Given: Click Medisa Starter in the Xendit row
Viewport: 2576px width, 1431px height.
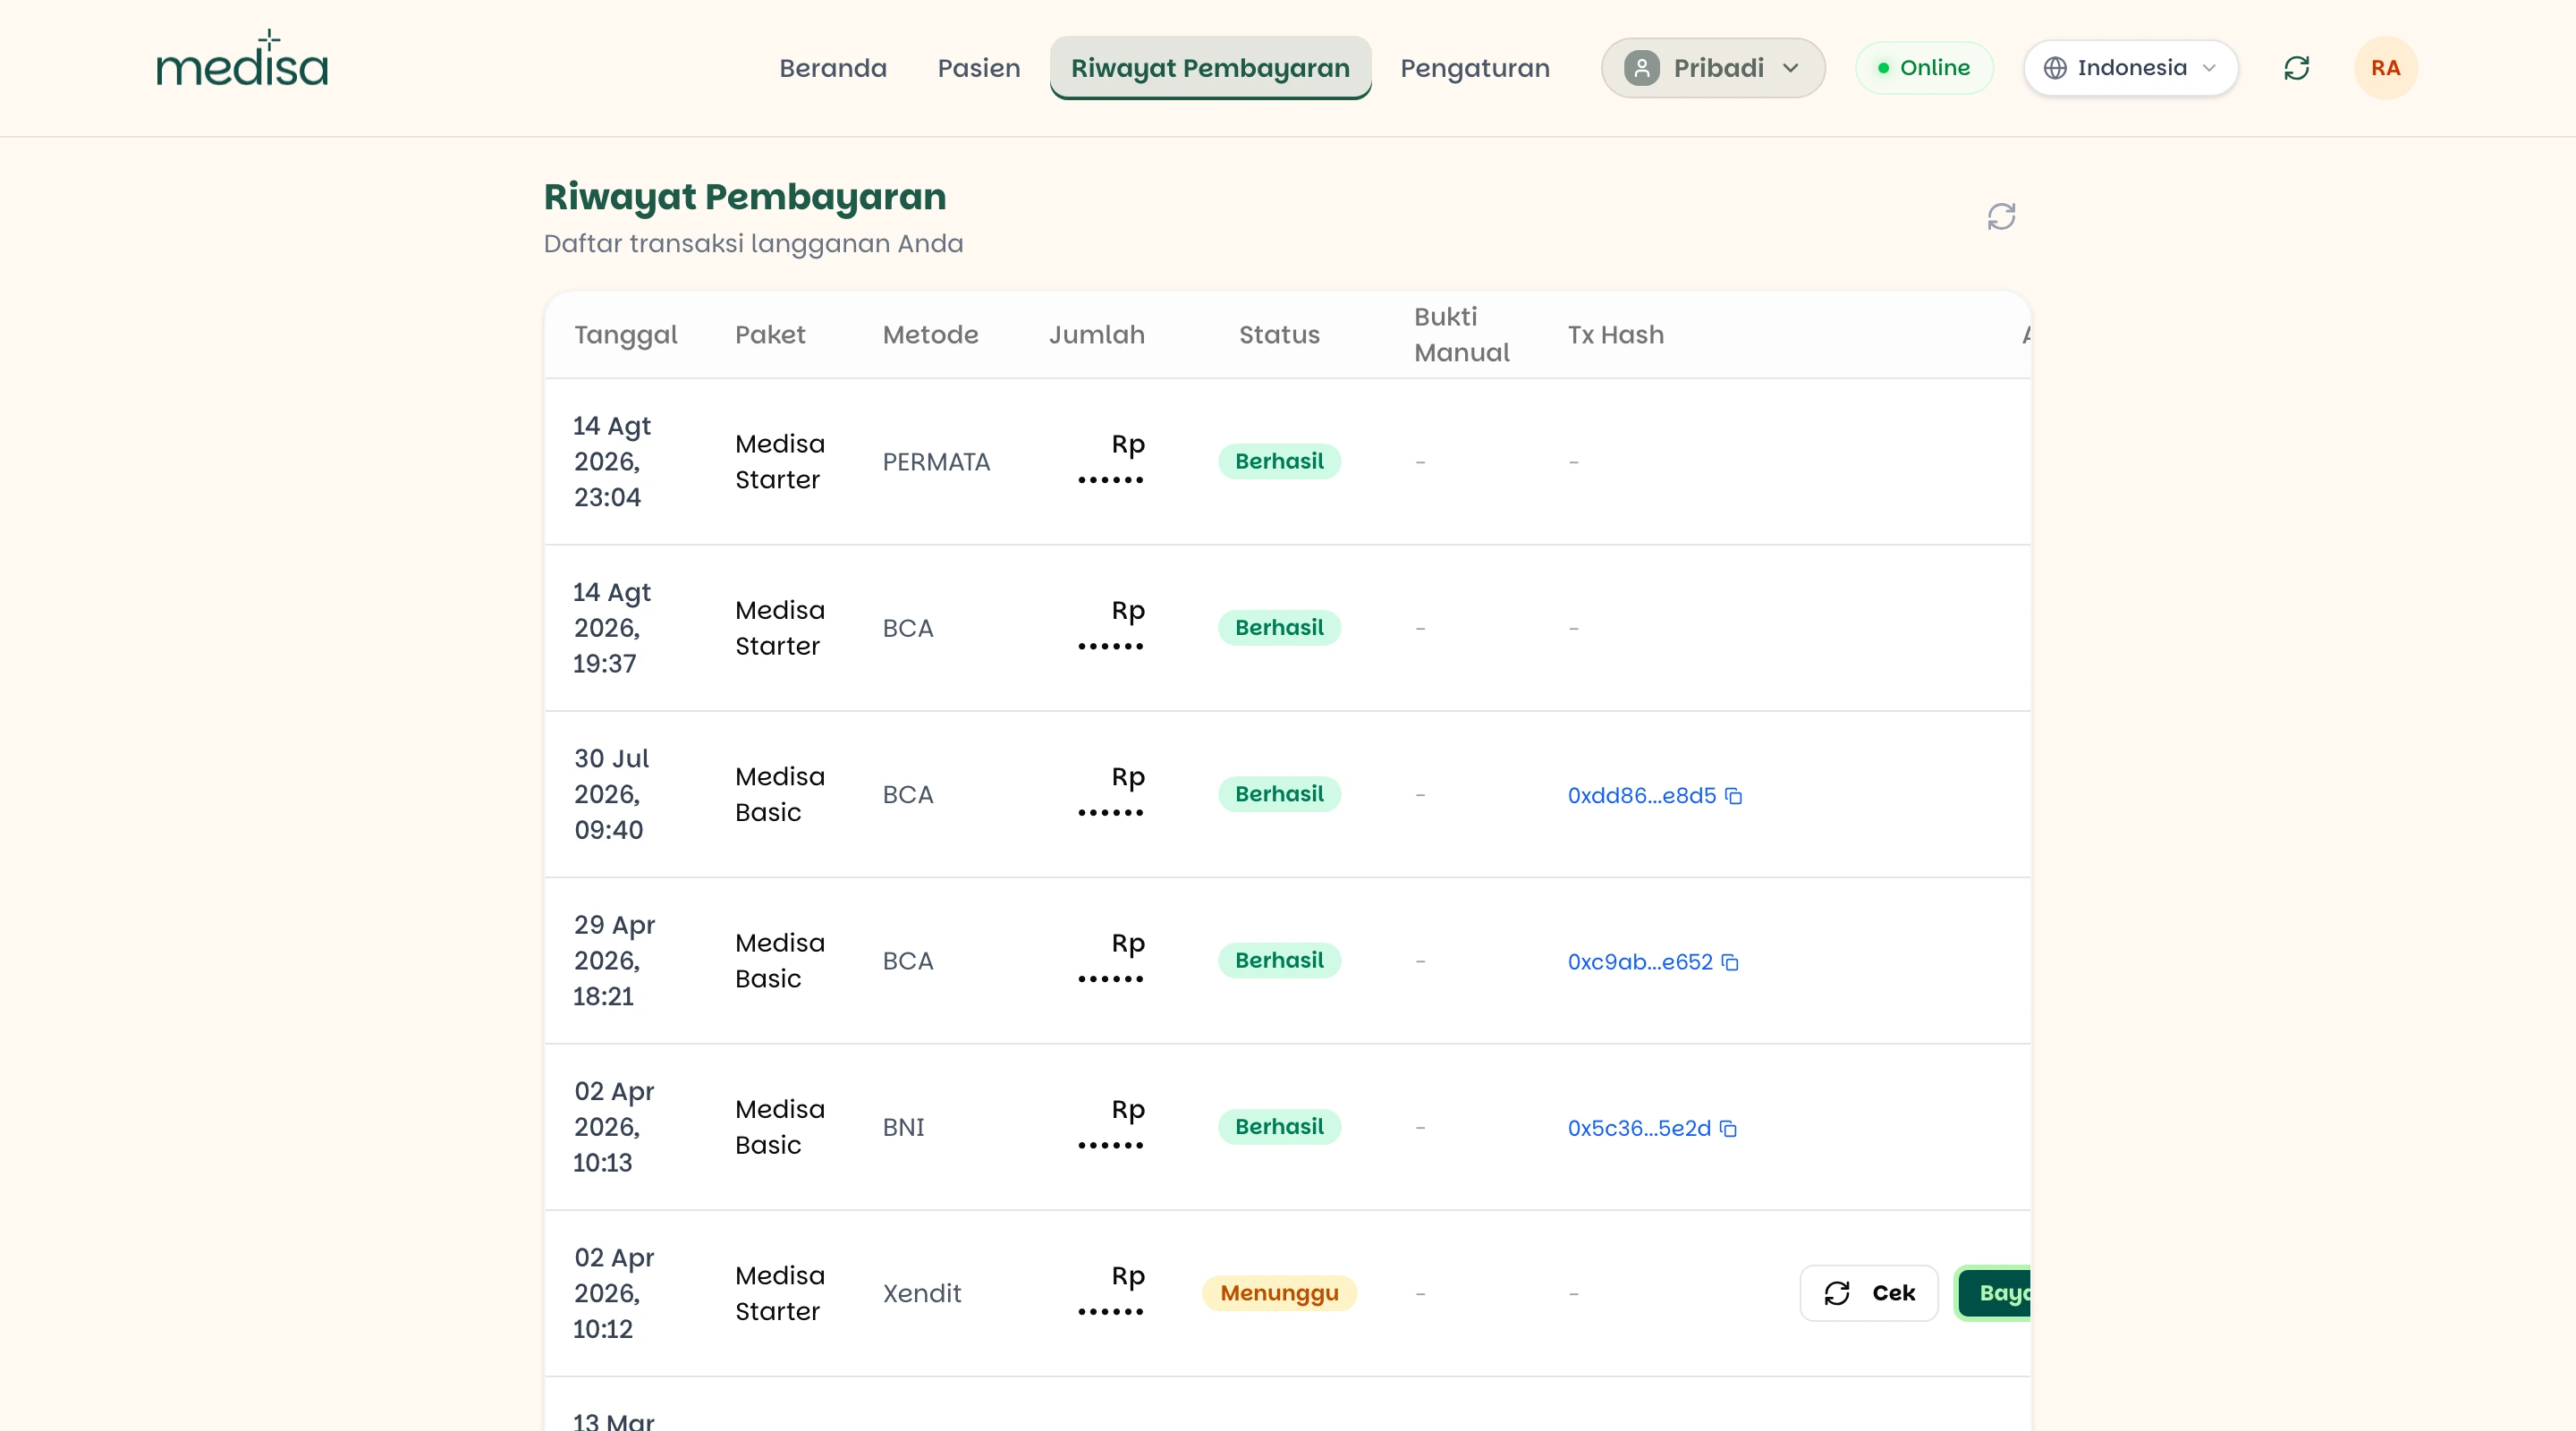Looking at the screenshot, I should pos(780,1292).
